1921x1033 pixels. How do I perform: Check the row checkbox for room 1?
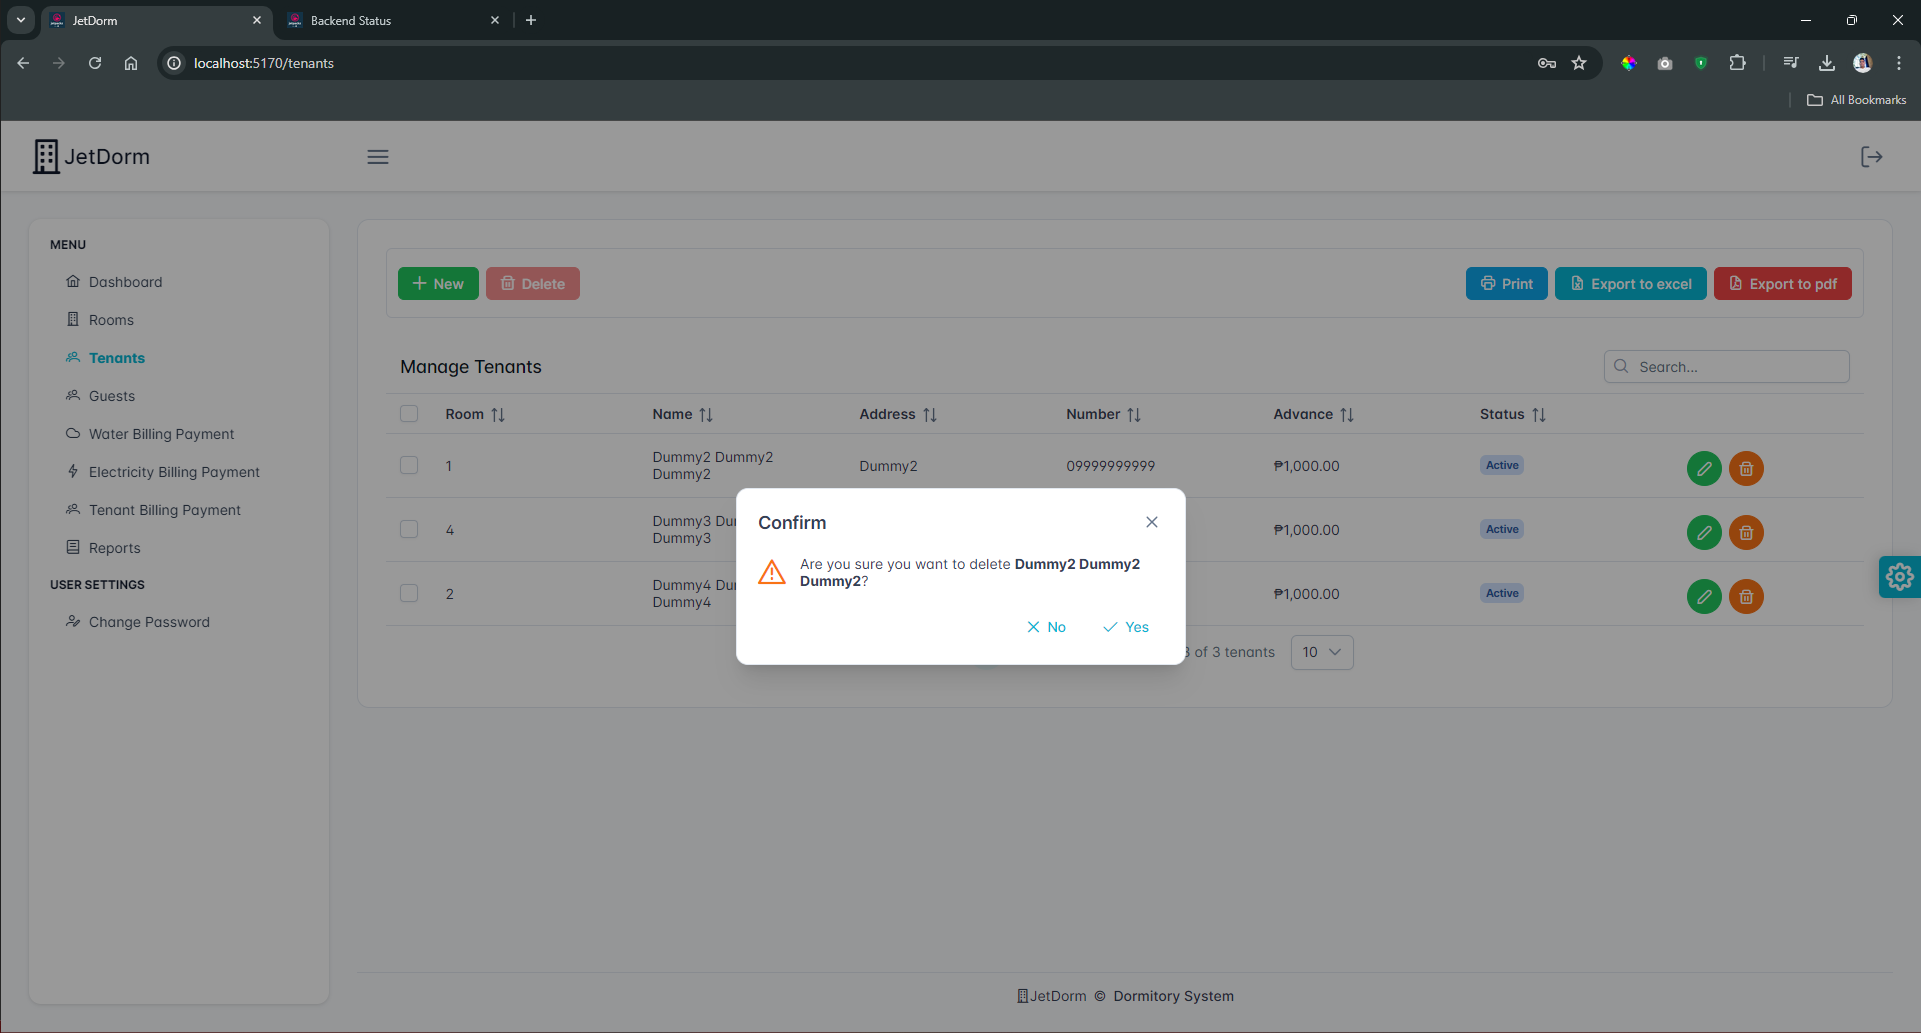click(x=409, y=465)
